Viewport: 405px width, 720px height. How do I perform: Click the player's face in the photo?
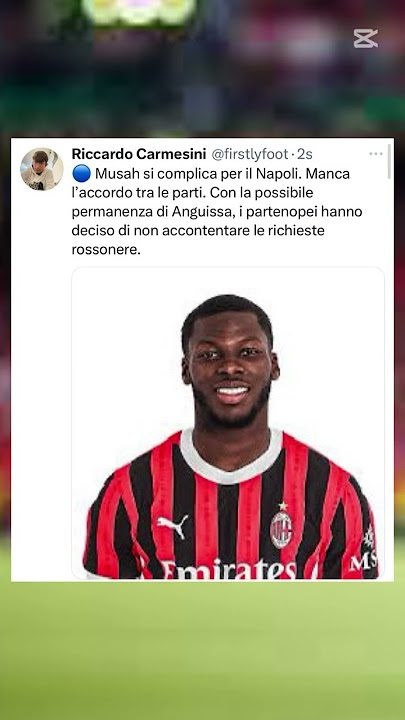230,367
